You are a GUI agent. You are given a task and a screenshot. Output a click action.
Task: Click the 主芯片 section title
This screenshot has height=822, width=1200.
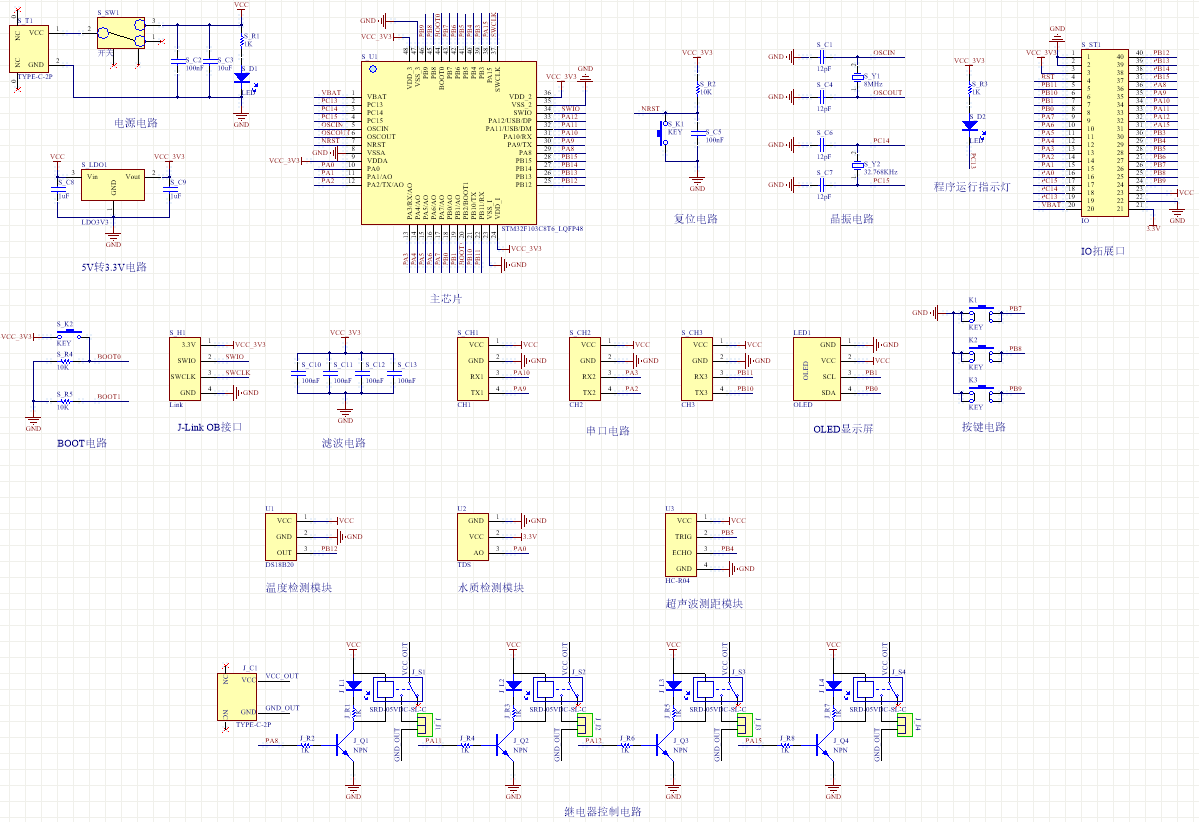446,298
